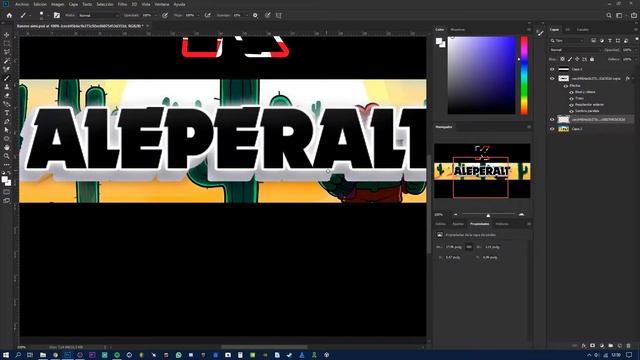640x360 pixels.
Task: Open the layer blend mode Normal dropdown
Action: (x=576, y=50)
